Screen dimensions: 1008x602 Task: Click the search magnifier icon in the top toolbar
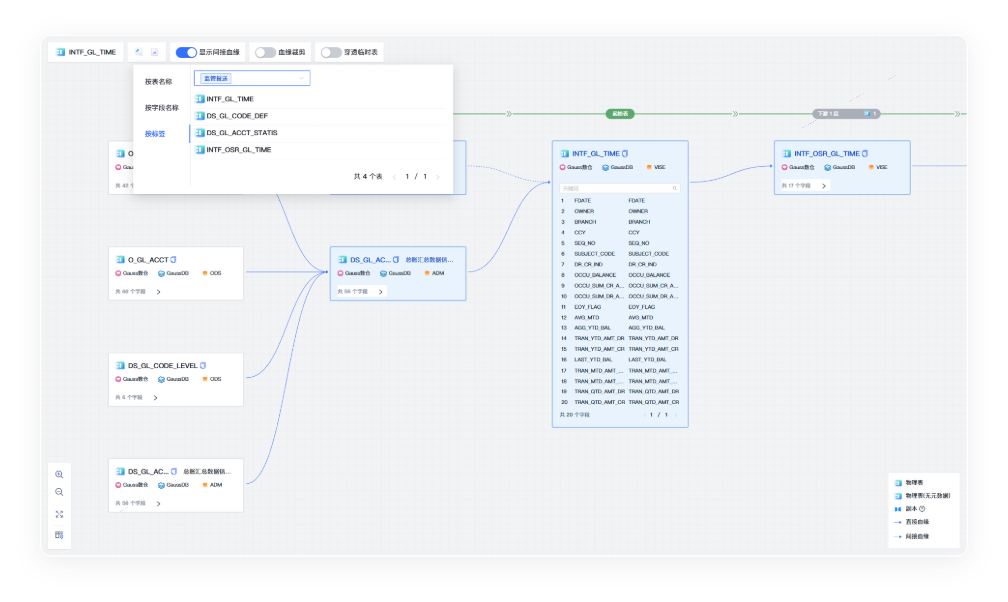click(x=139, y=52)
